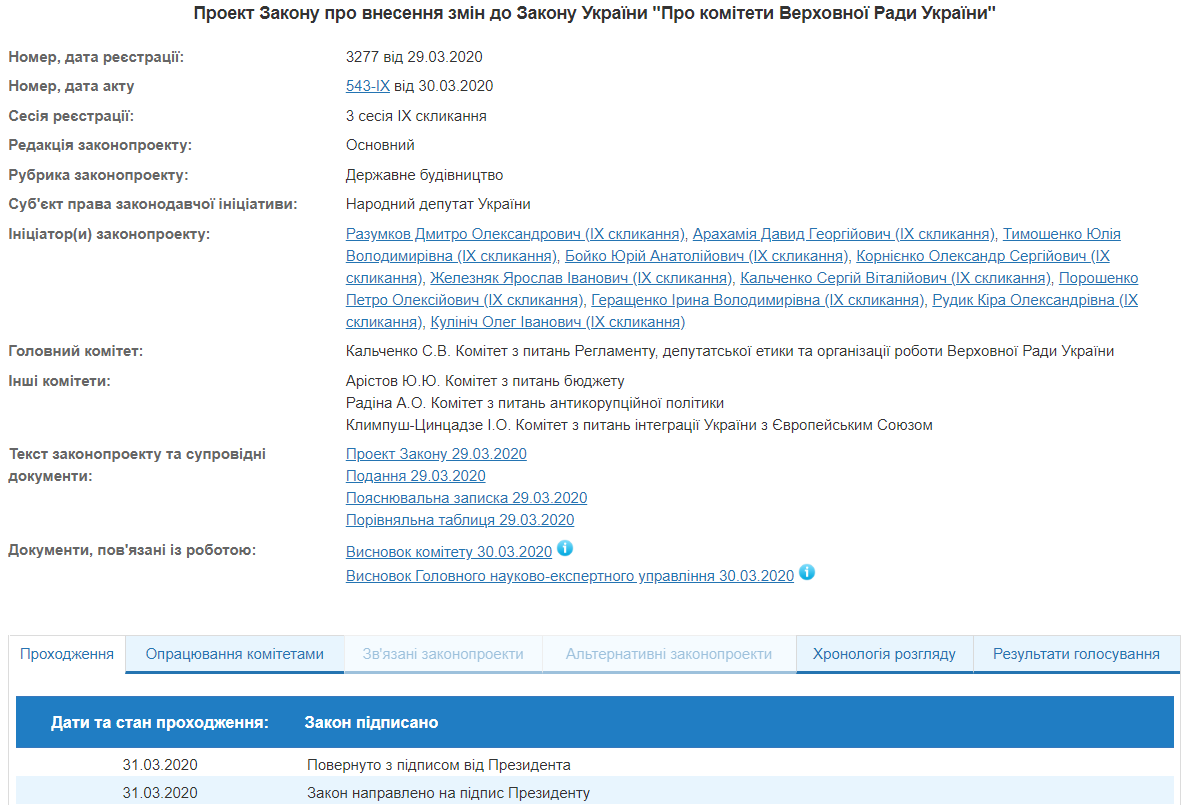Open Висновок комітету 30.03.2020 link
Image resolution: width=1184 pixels, height=805 pixels.
click(448, 552)
